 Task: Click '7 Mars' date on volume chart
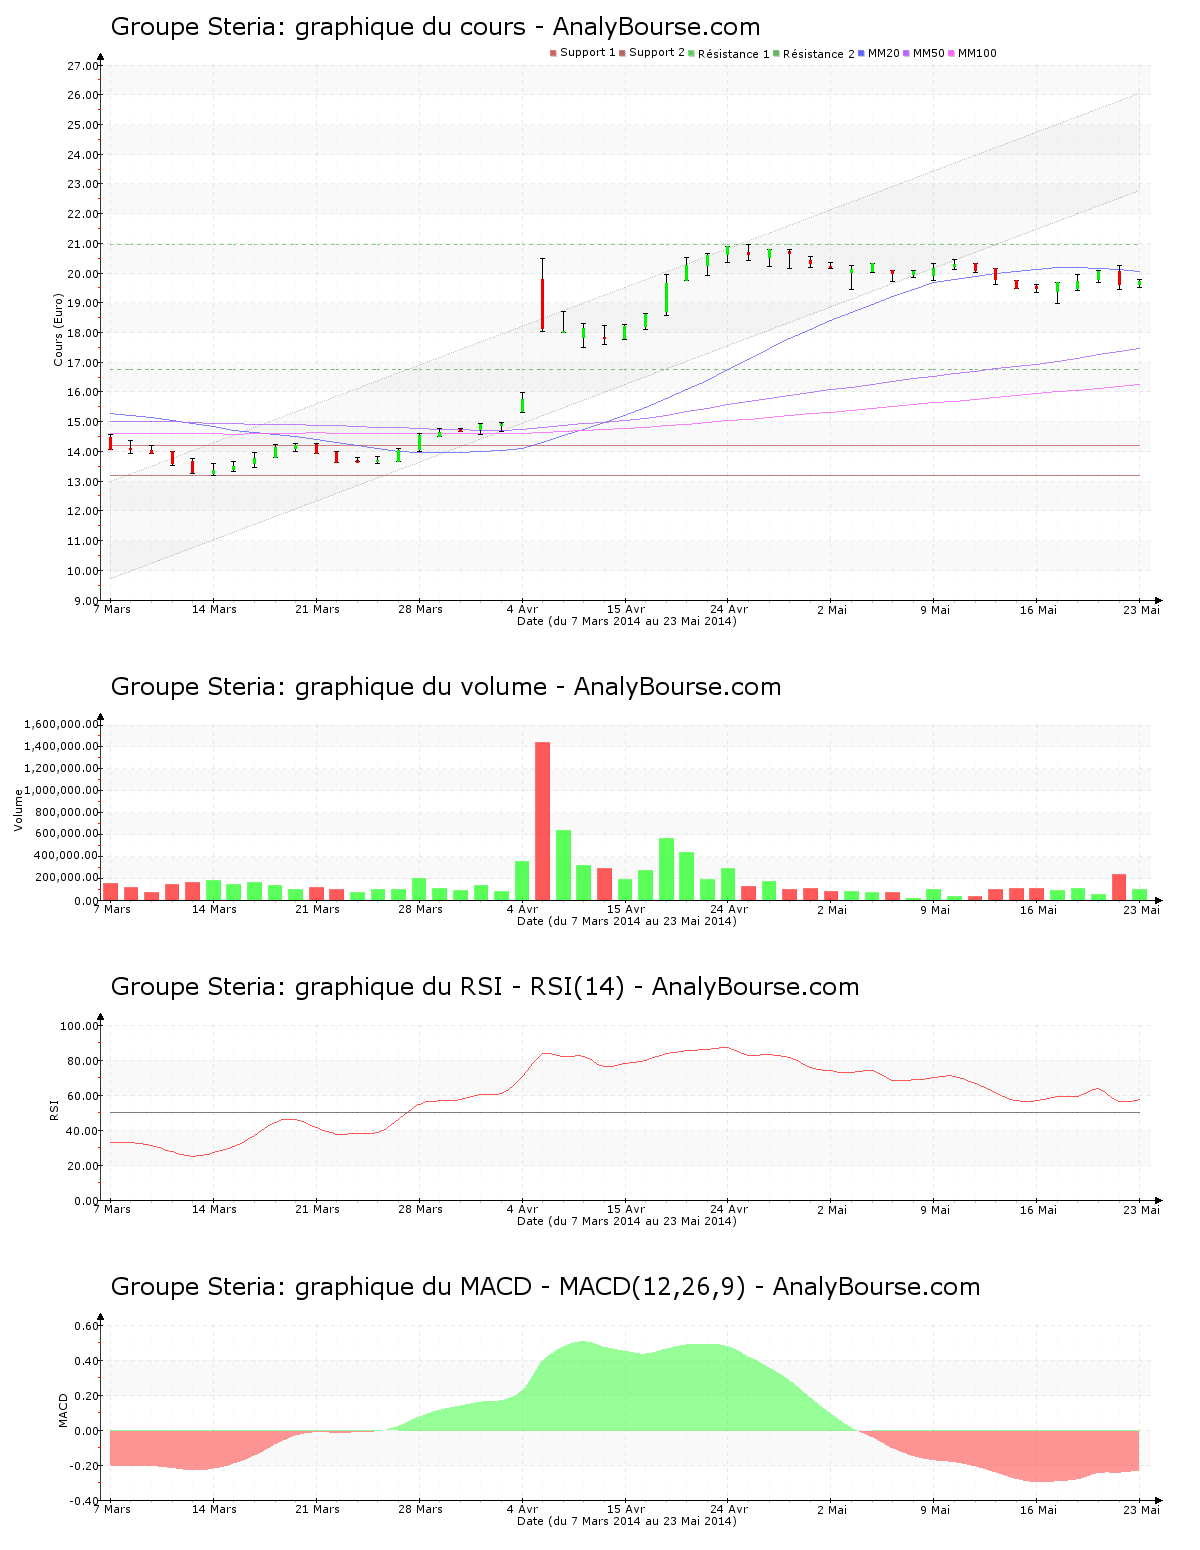click(112, 909)
